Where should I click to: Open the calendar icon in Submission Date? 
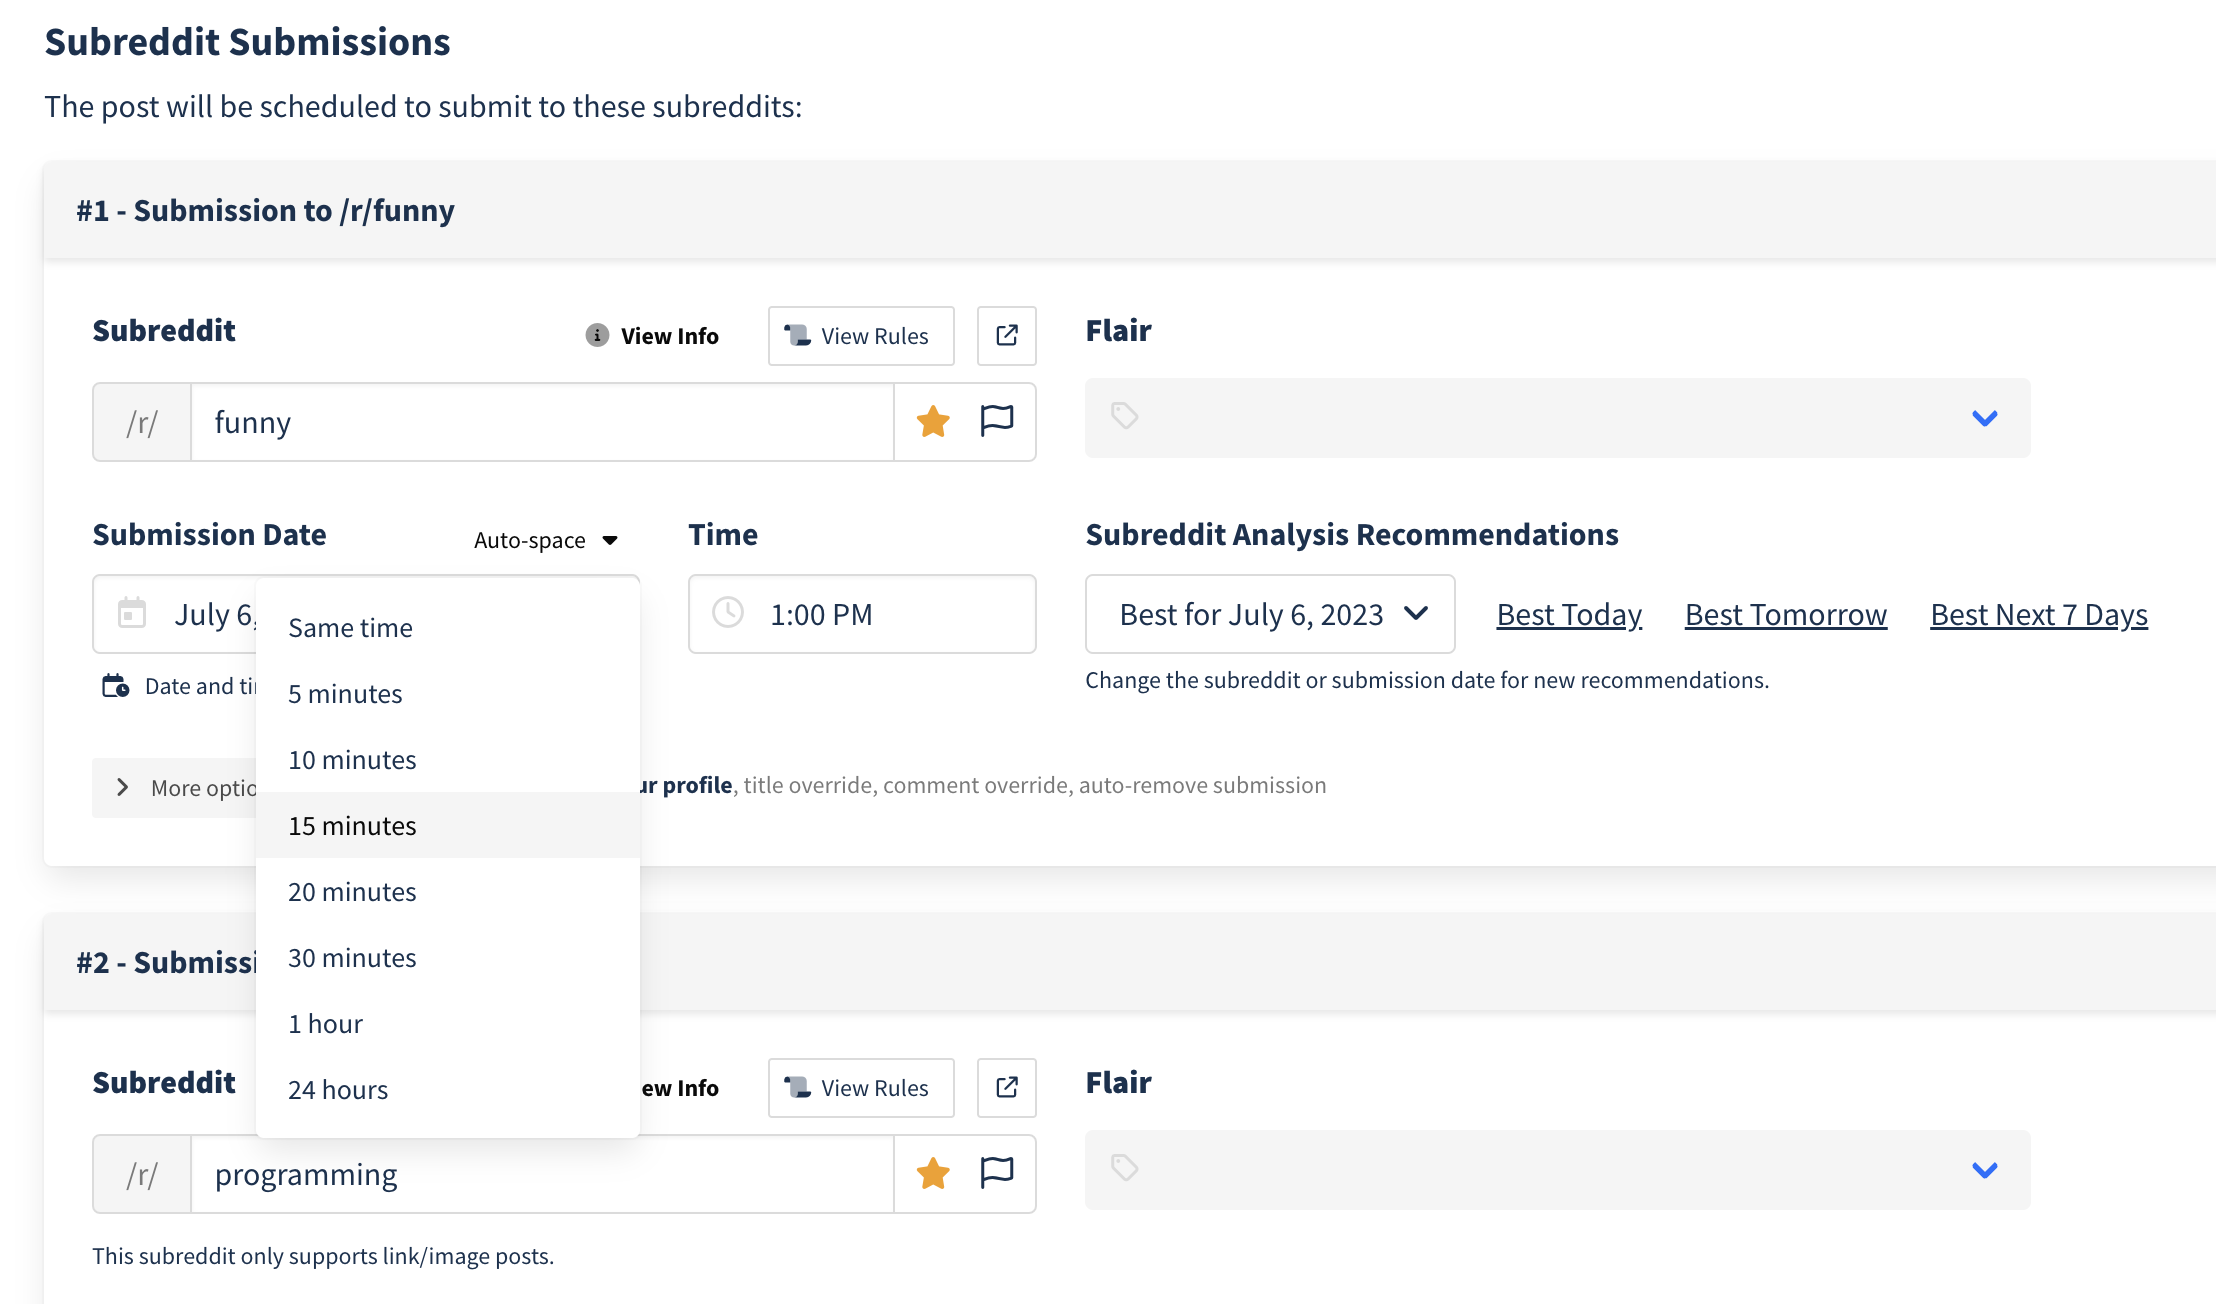[130, 613]
